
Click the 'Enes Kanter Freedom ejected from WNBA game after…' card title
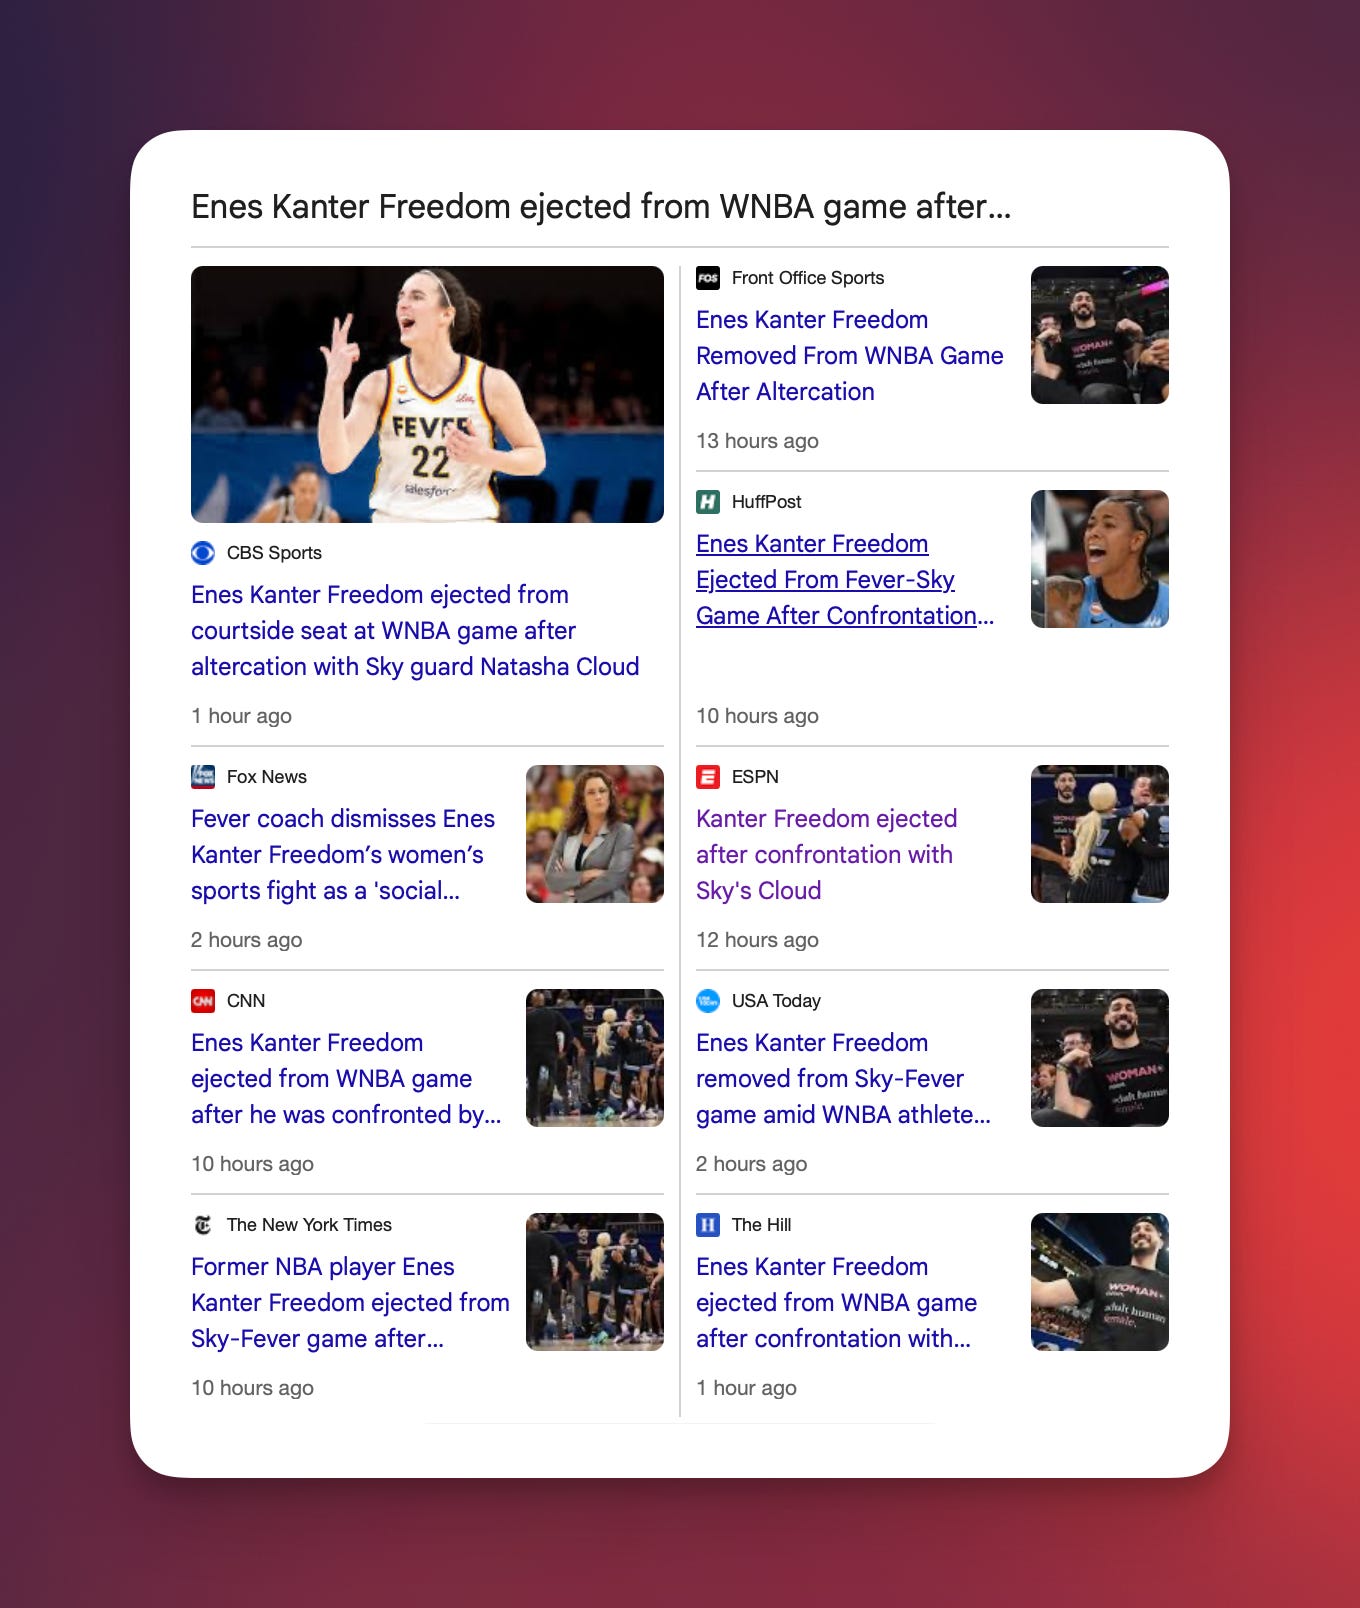pyautogui.click(x=601, y=207)
